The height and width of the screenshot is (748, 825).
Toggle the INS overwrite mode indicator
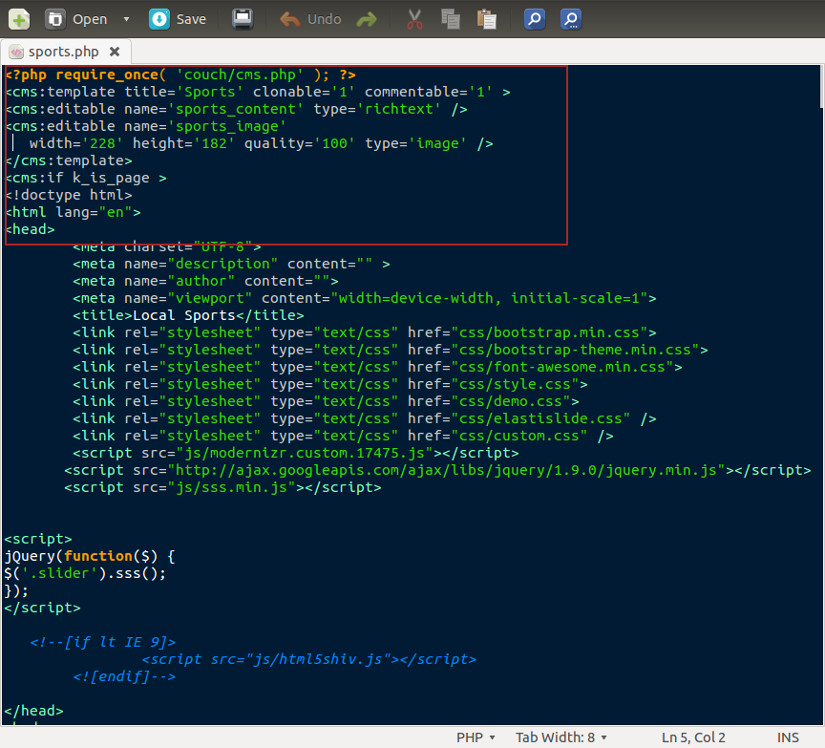click(788, 737)
